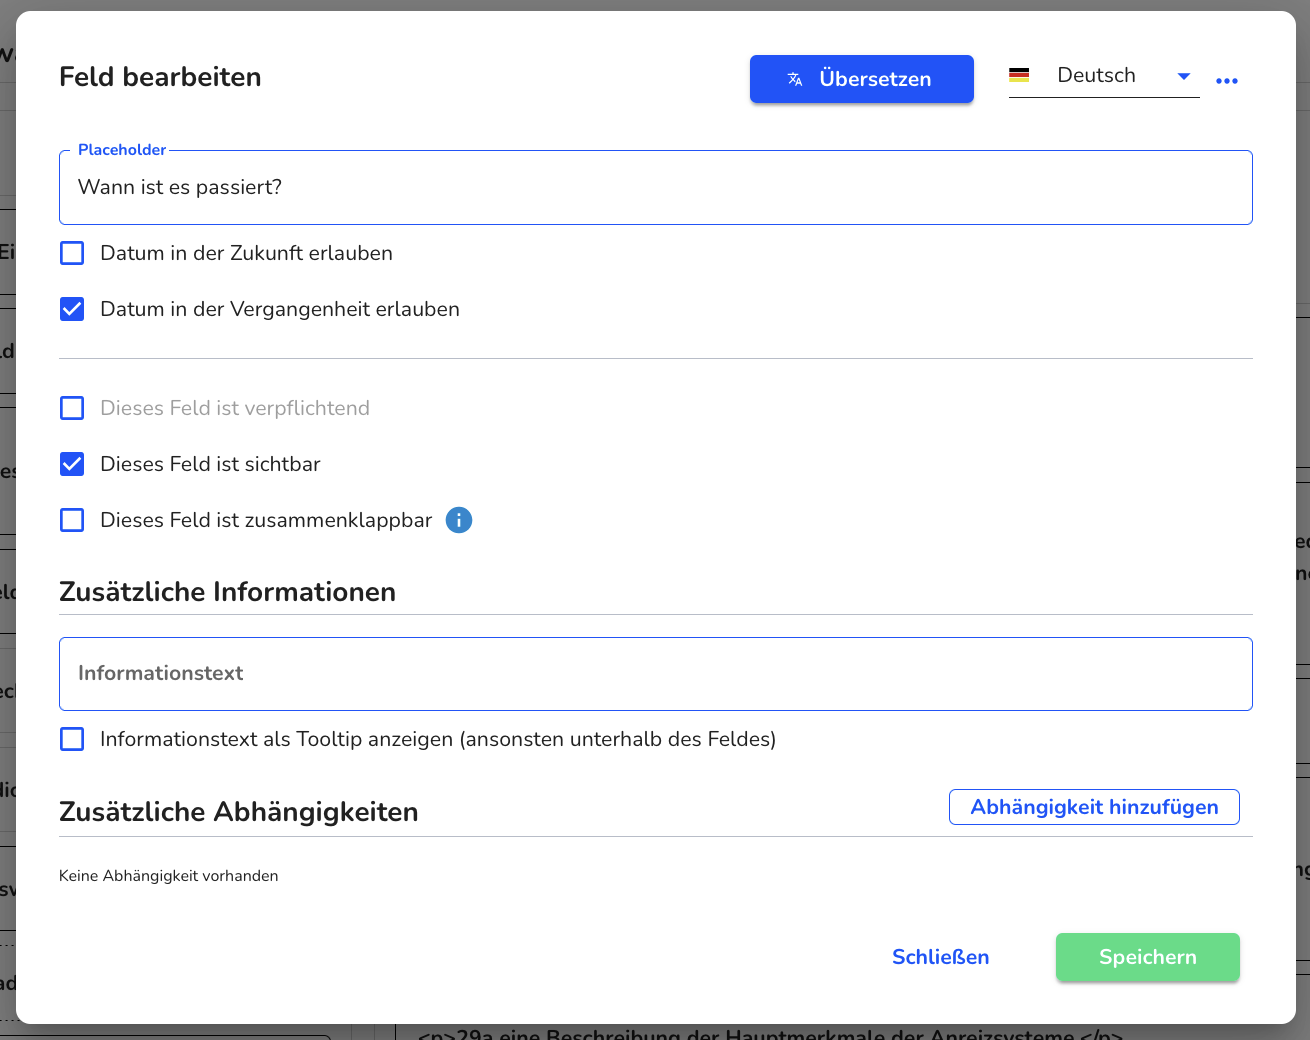Click the info icon next to zusammenklappbar
The width and height of the screenshot is (1310, 1040).
459,520
